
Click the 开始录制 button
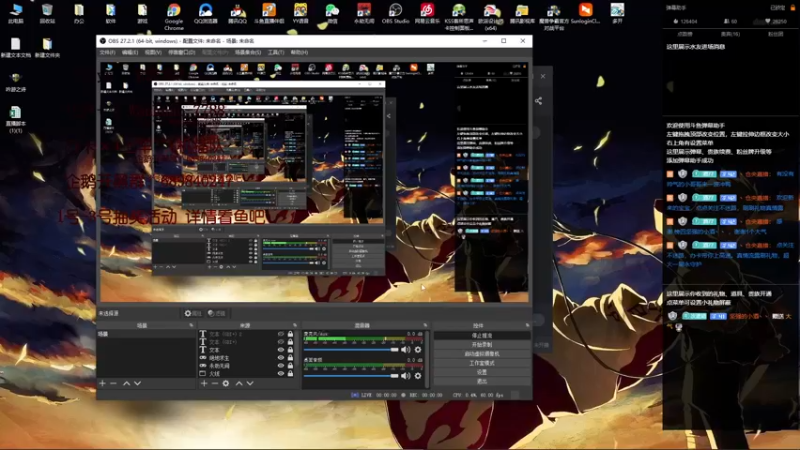click(x=482, y=345)
